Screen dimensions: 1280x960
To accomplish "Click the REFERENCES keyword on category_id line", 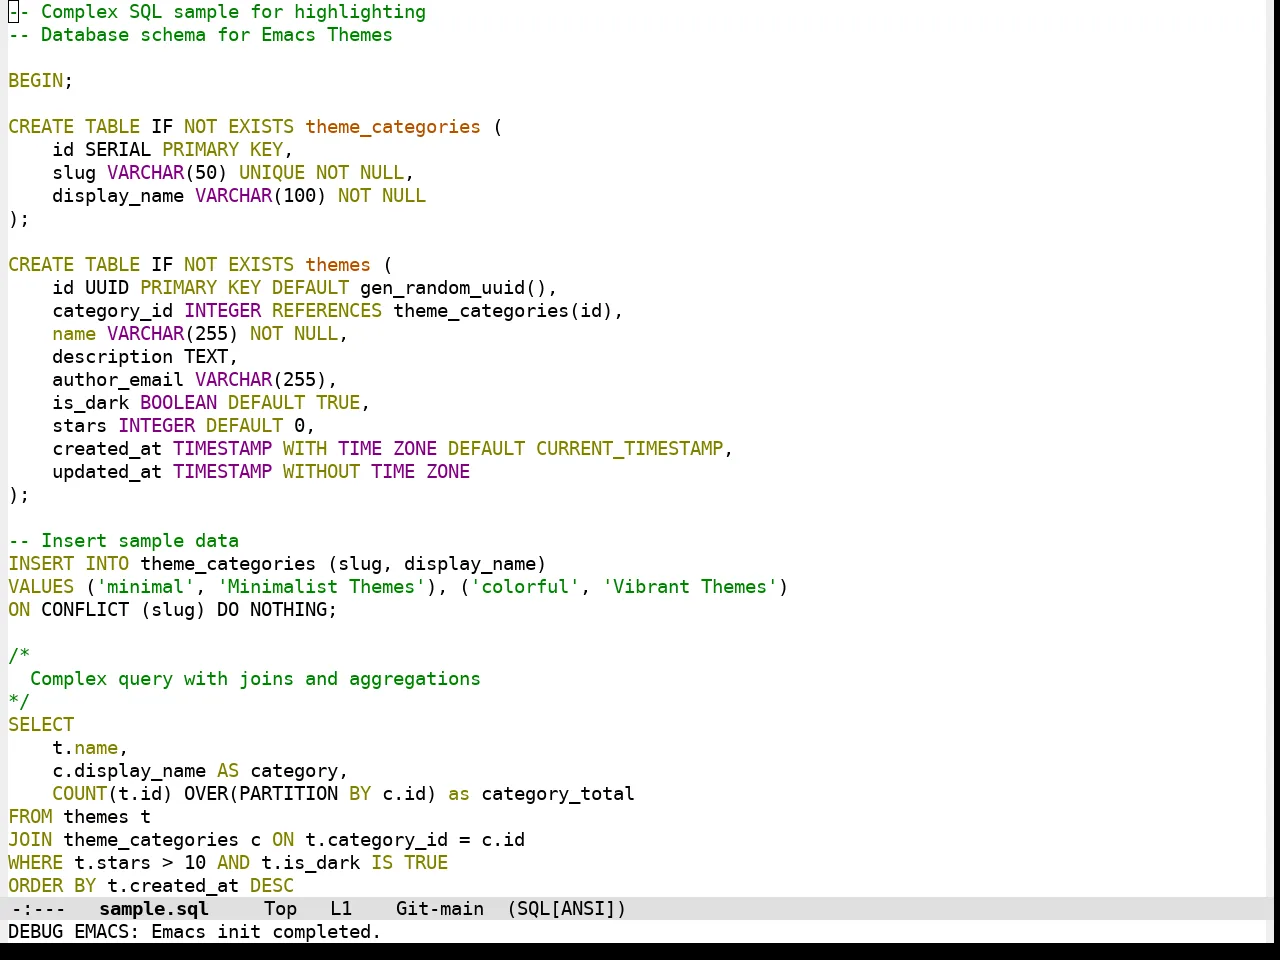I will 327,311.
